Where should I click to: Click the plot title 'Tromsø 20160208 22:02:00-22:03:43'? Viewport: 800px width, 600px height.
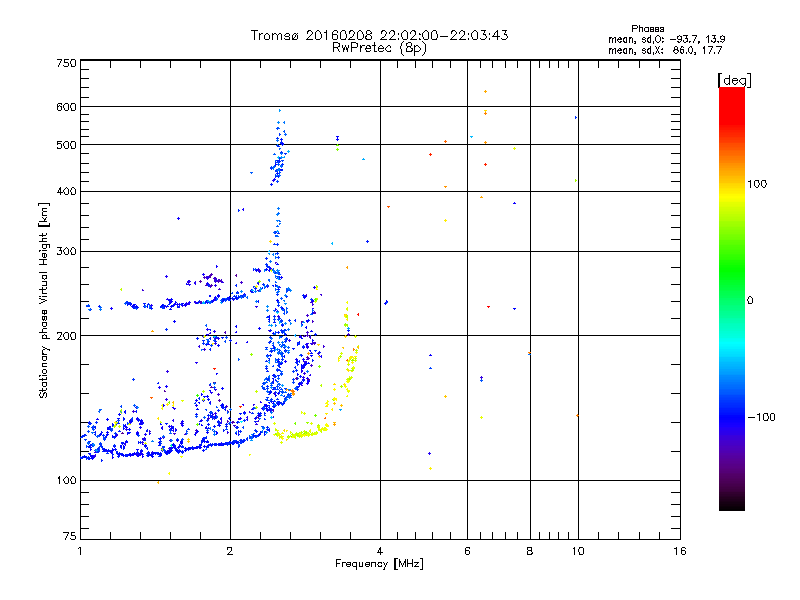coord(379,35)
